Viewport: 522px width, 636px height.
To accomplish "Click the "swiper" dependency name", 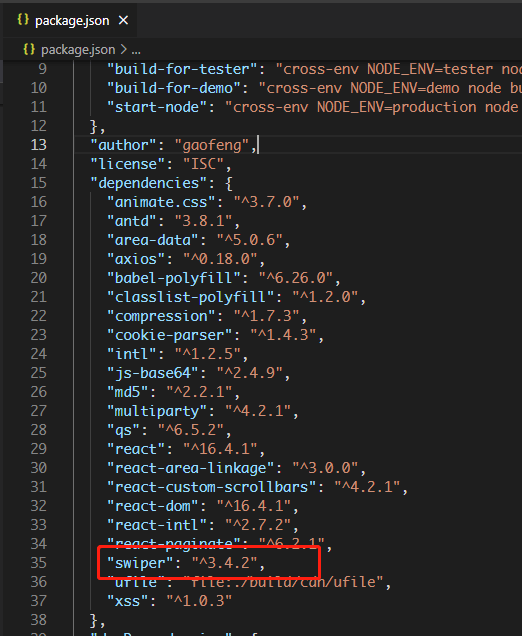I will tap(140, 563).
